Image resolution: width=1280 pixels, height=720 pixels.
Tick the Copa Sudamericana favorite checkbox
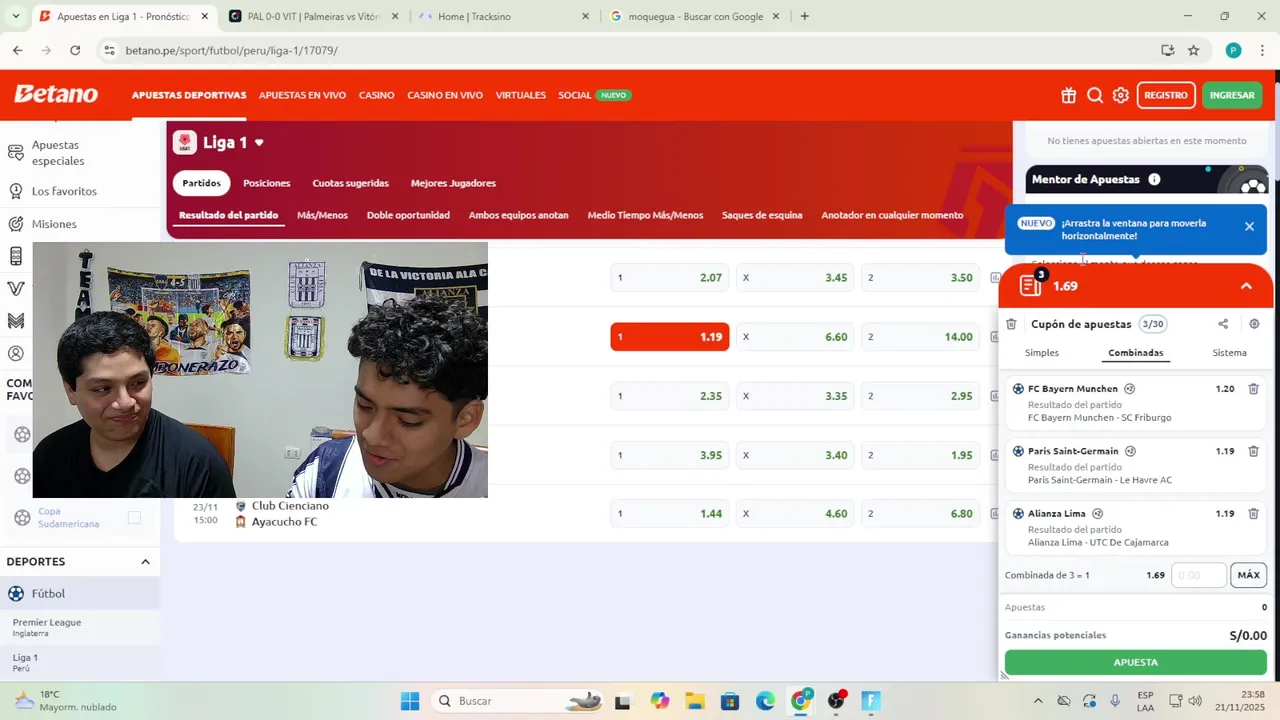[x=134, y=517]
